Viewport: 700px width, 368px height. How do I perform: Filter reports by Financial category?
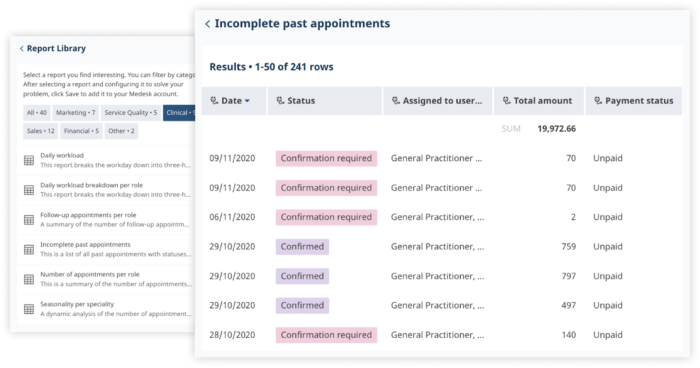click(x=81, y=131)
